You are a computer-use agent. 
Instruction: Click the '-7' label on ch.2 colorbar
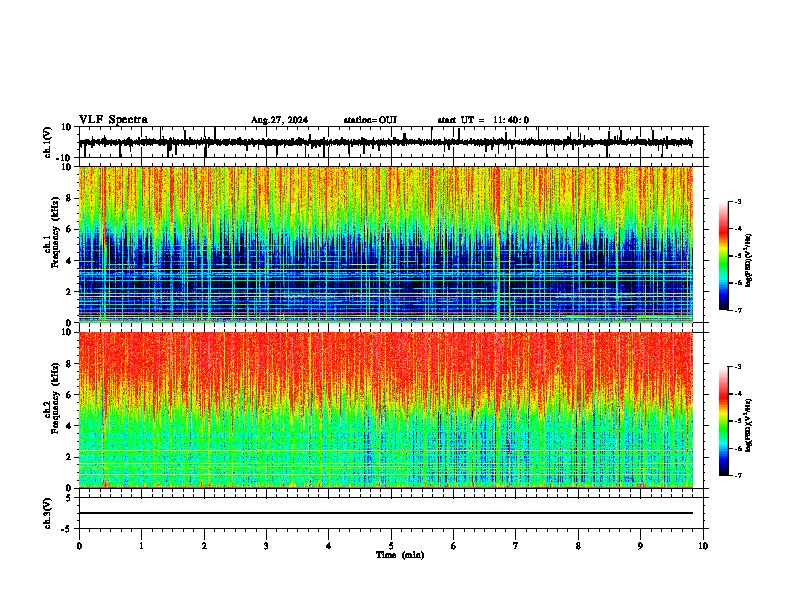pos(737,476)
